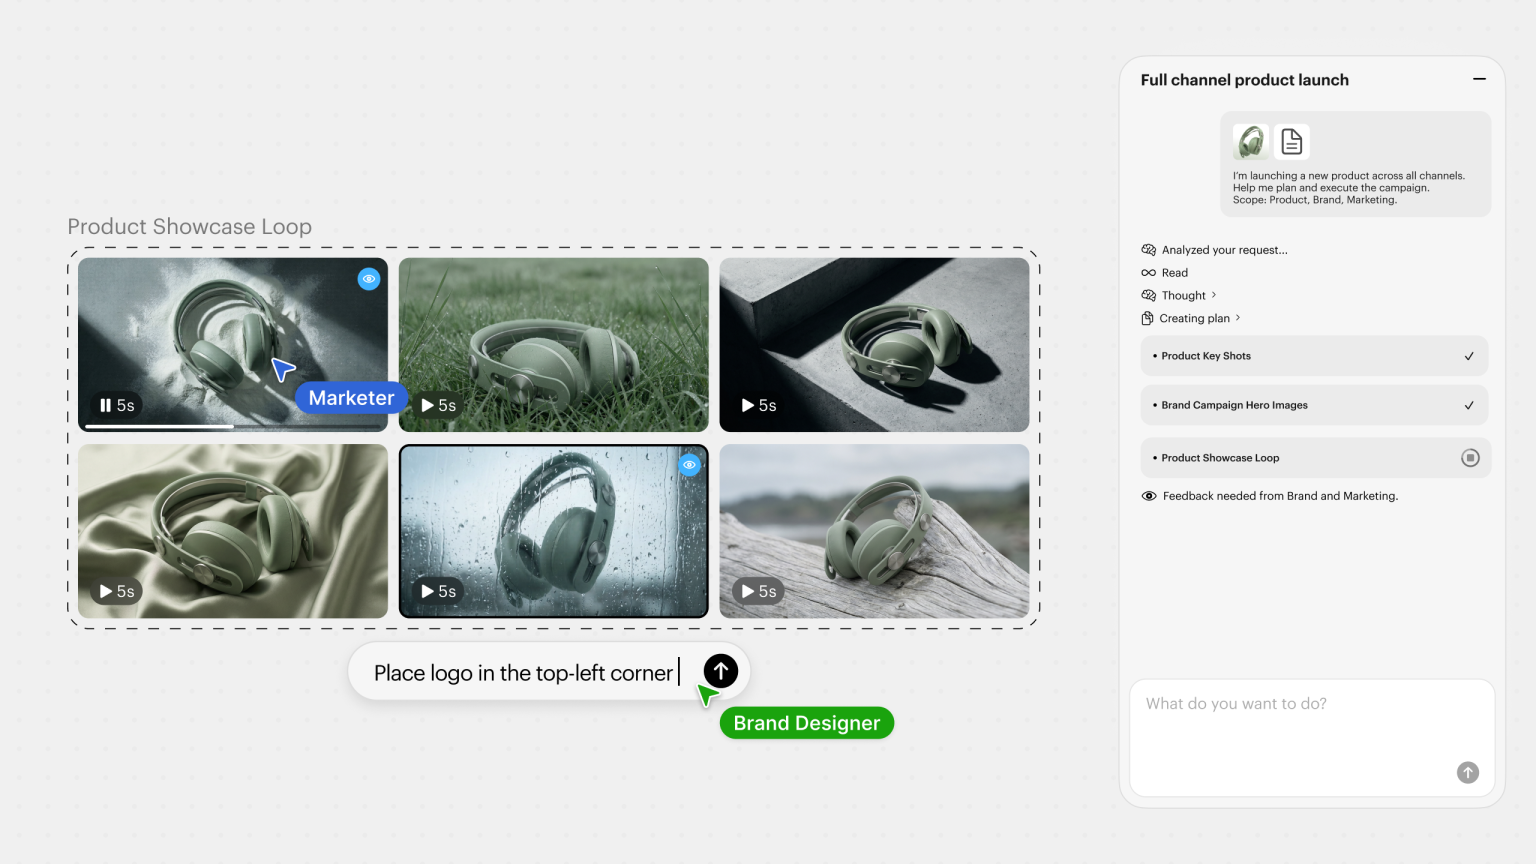Toggle the eye overlay on the powder video

[369, 279]
